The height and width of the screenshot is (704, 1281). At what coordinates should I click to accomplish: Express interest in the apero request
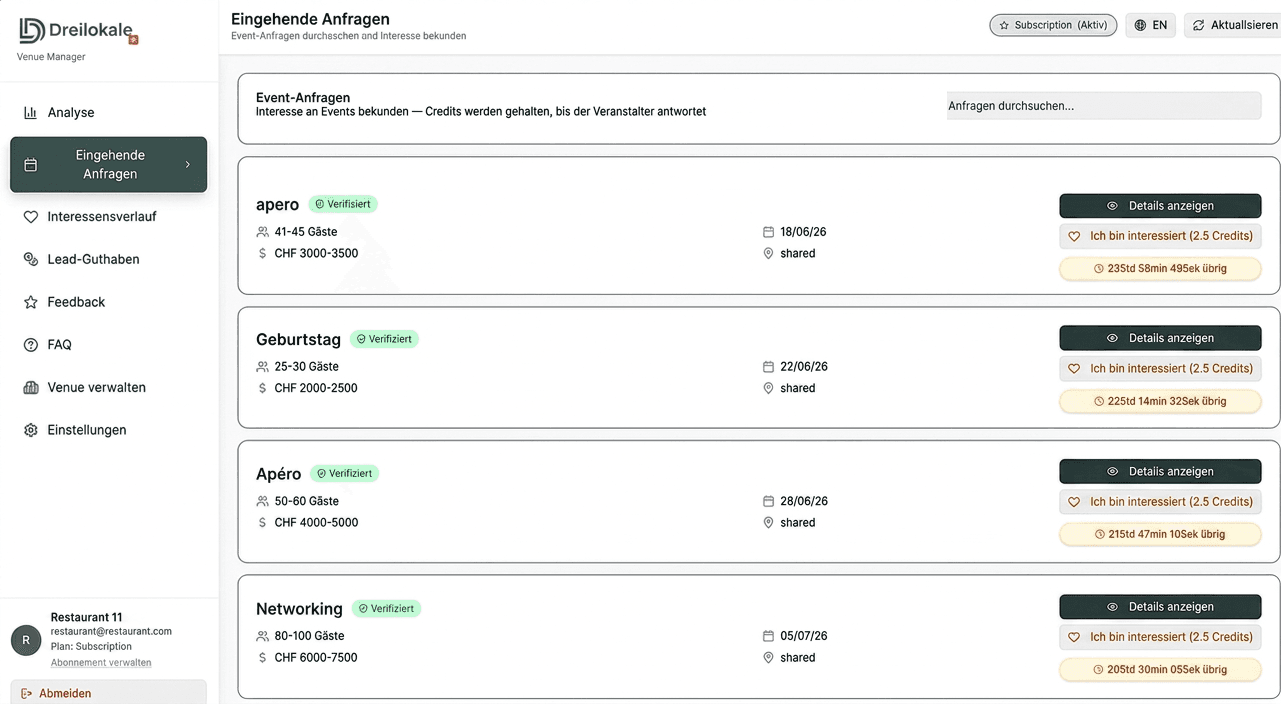coord(1160,237)
